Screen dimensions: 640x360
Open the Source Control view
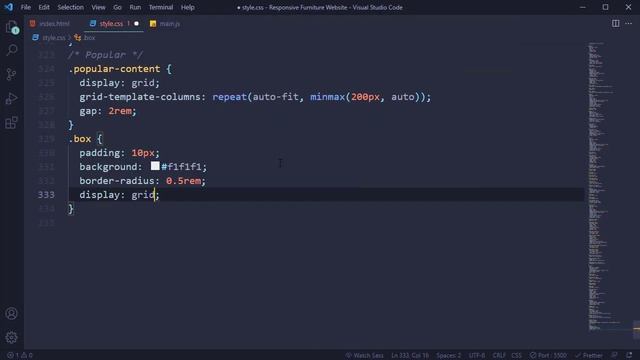click(x=12, y=74)
